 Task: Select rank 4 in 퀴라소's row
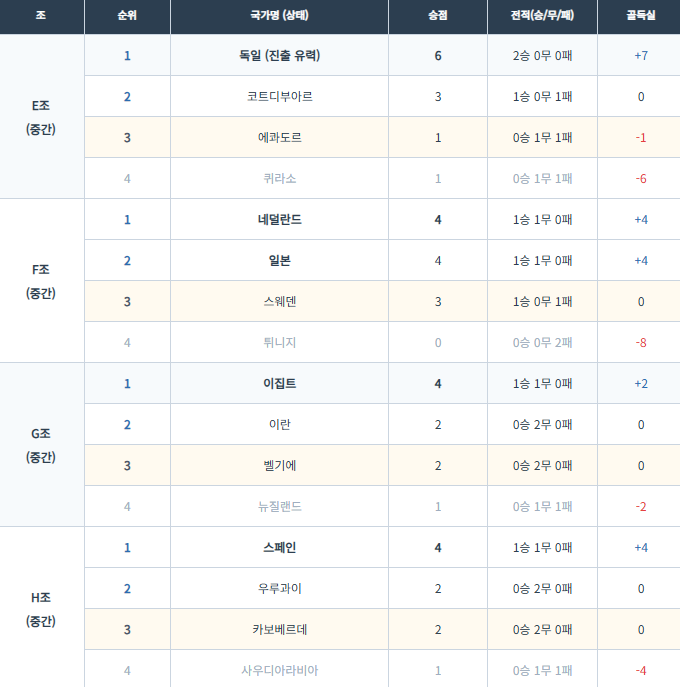(x=127, y=179)
